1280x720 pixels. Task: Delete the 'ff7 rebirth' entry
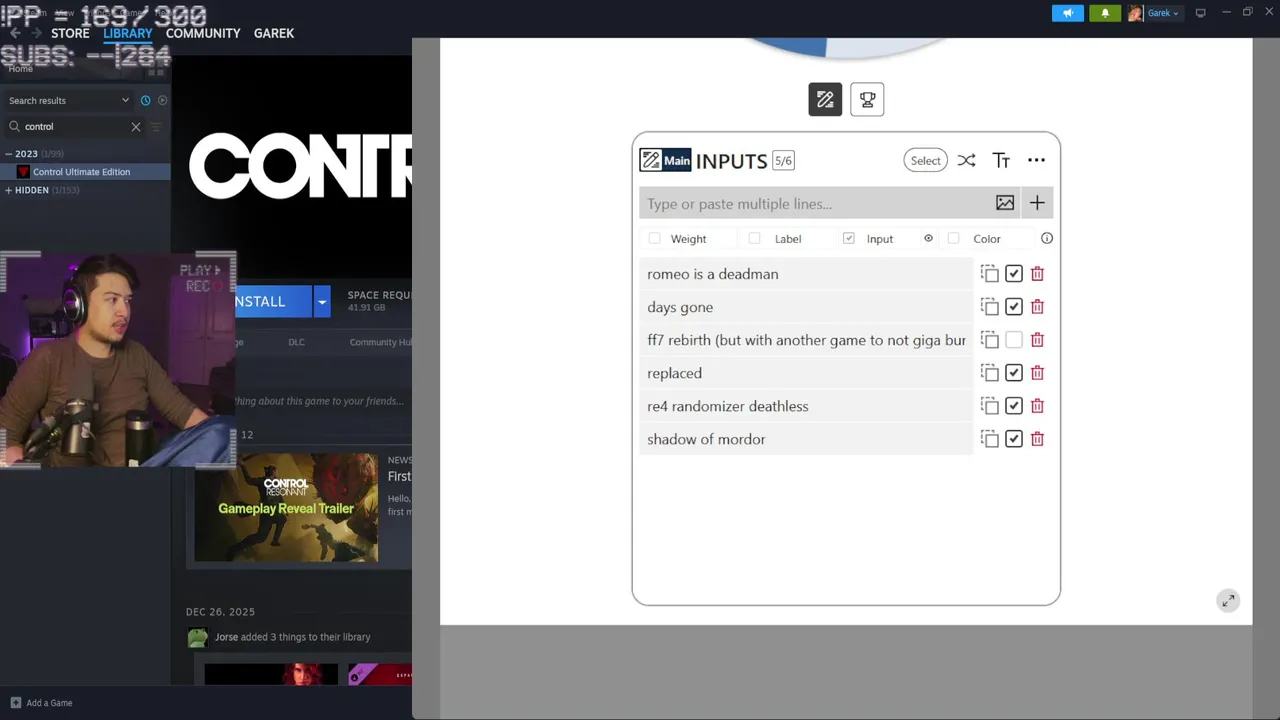pos(1037,340)
